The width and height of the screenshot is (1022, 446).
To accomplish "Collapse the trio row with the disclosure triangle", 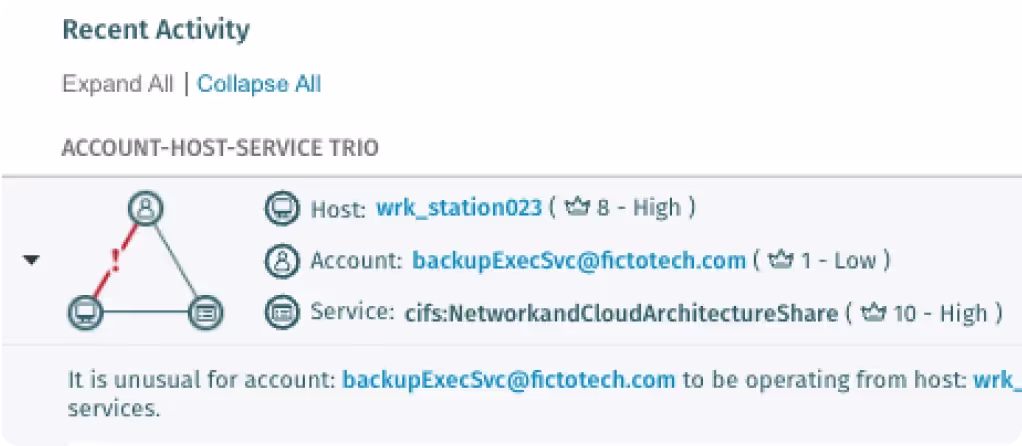I will (x=31, y=260).
